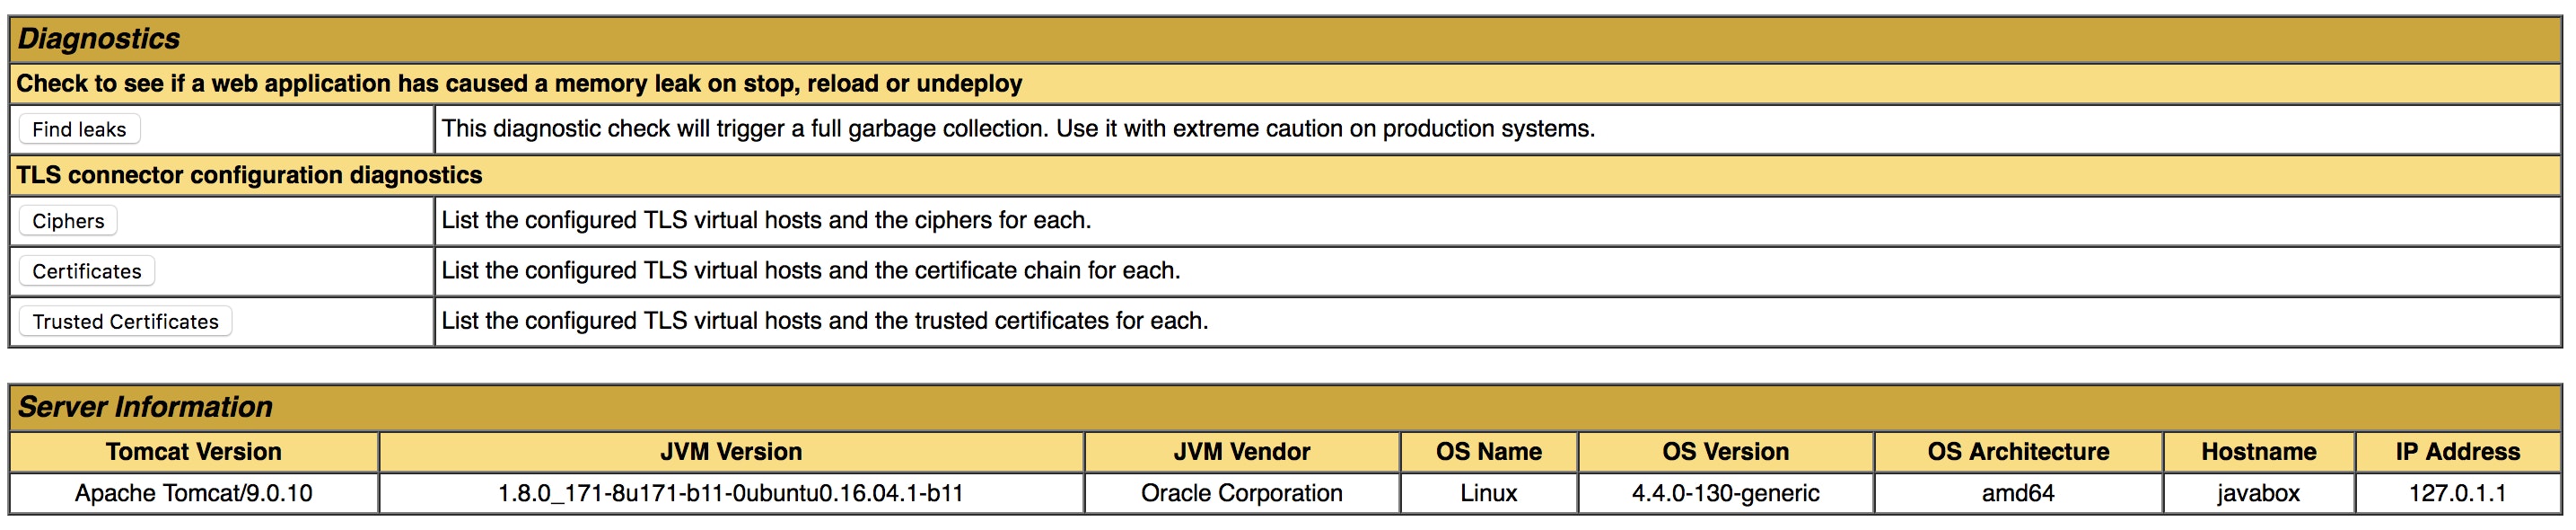Click the full garbage collection warning text
Viewport: 2576px width, 530px height.
1018,129
